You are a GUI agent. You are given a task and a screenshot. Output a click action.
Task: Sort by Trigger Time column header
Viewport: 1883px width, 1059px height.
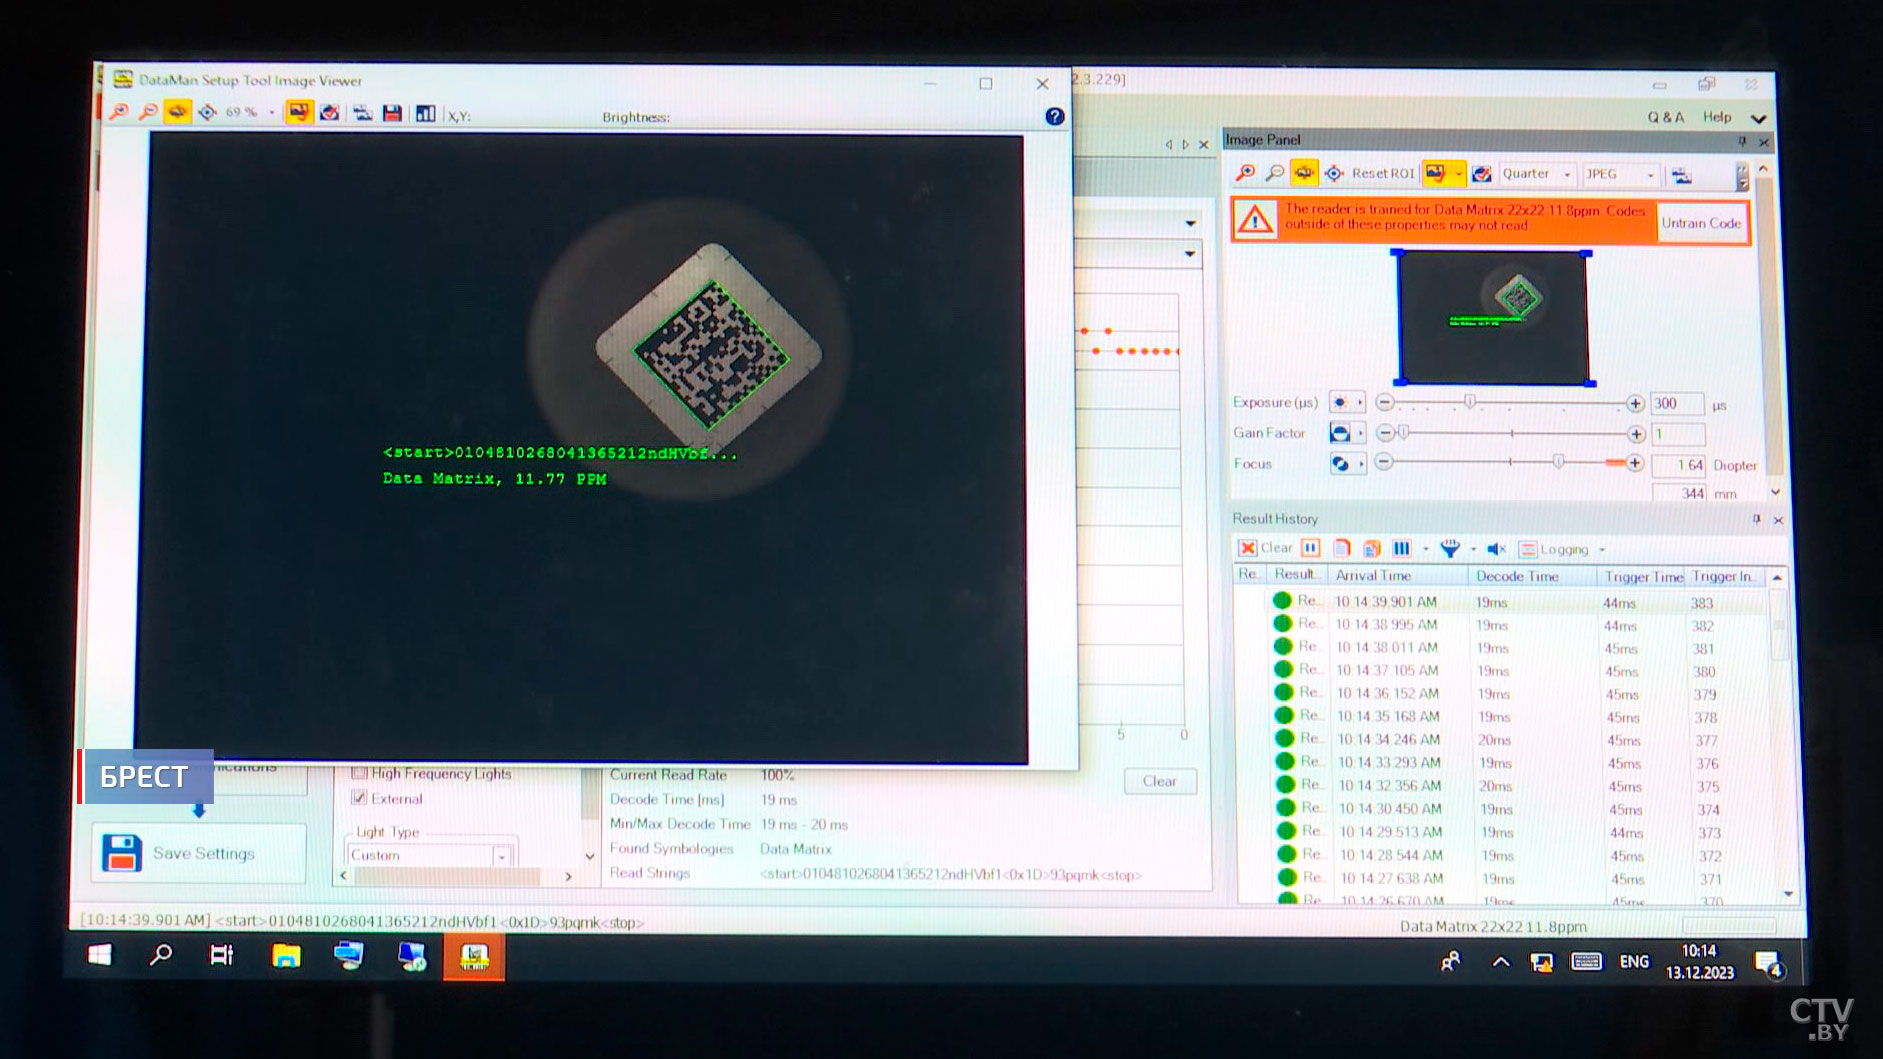(x=1643, y=577)
